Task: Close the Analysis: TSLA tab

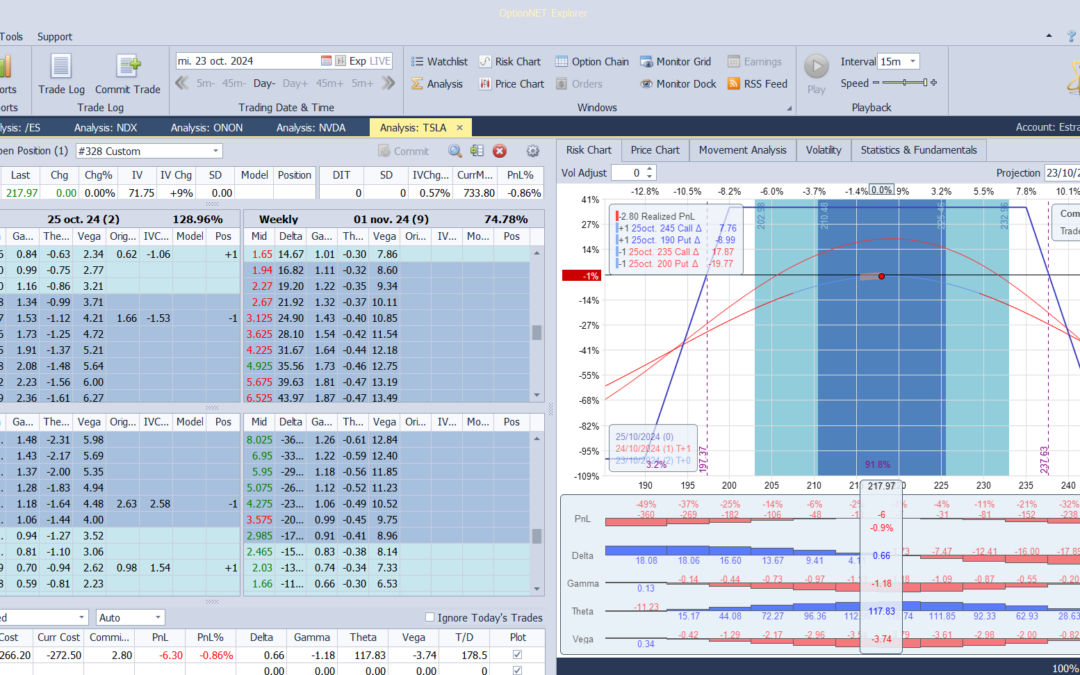Action: [459, 127]
